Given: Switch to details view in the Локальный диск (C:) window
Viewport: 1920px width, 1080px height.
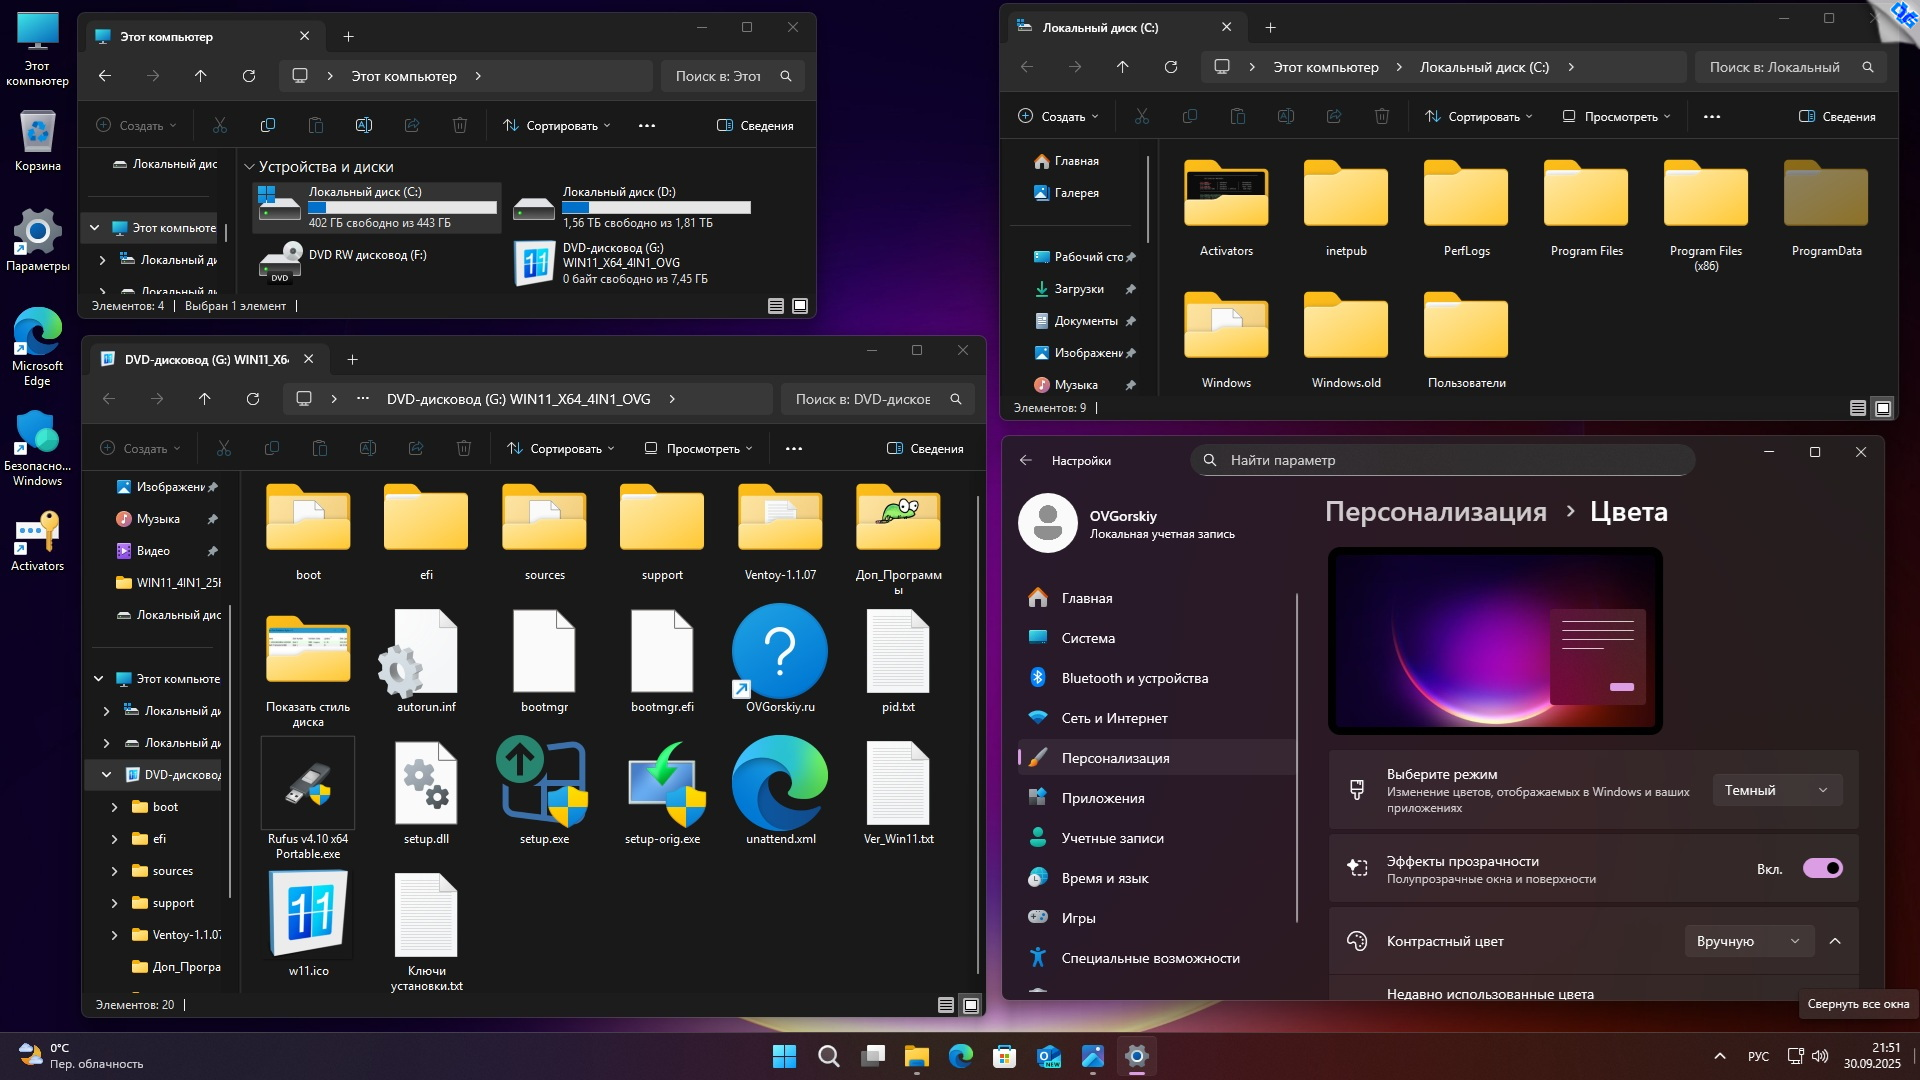Looking at the screenshot, I should 1857,408.
